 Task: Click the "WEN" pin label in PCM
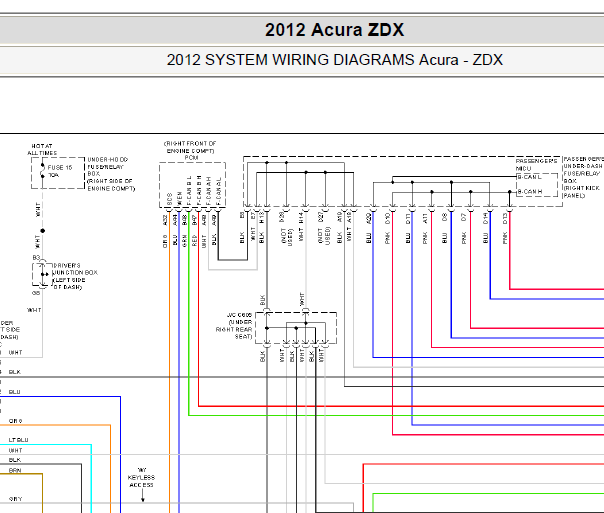point(179,199)
